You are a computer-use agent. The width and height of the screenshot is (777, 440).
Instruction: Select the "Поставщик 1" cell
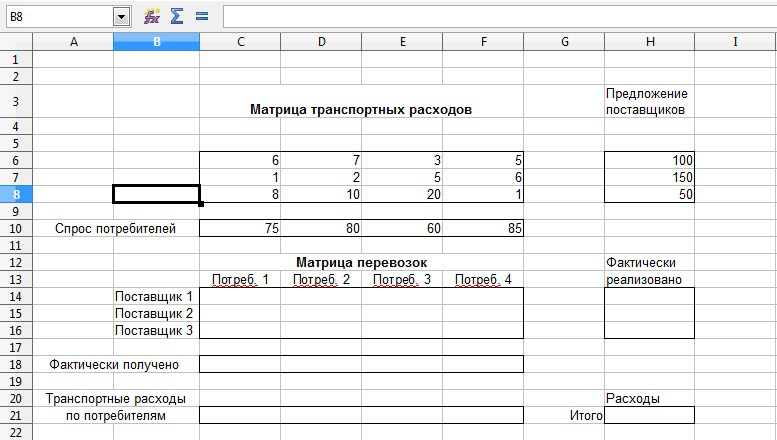156,297
